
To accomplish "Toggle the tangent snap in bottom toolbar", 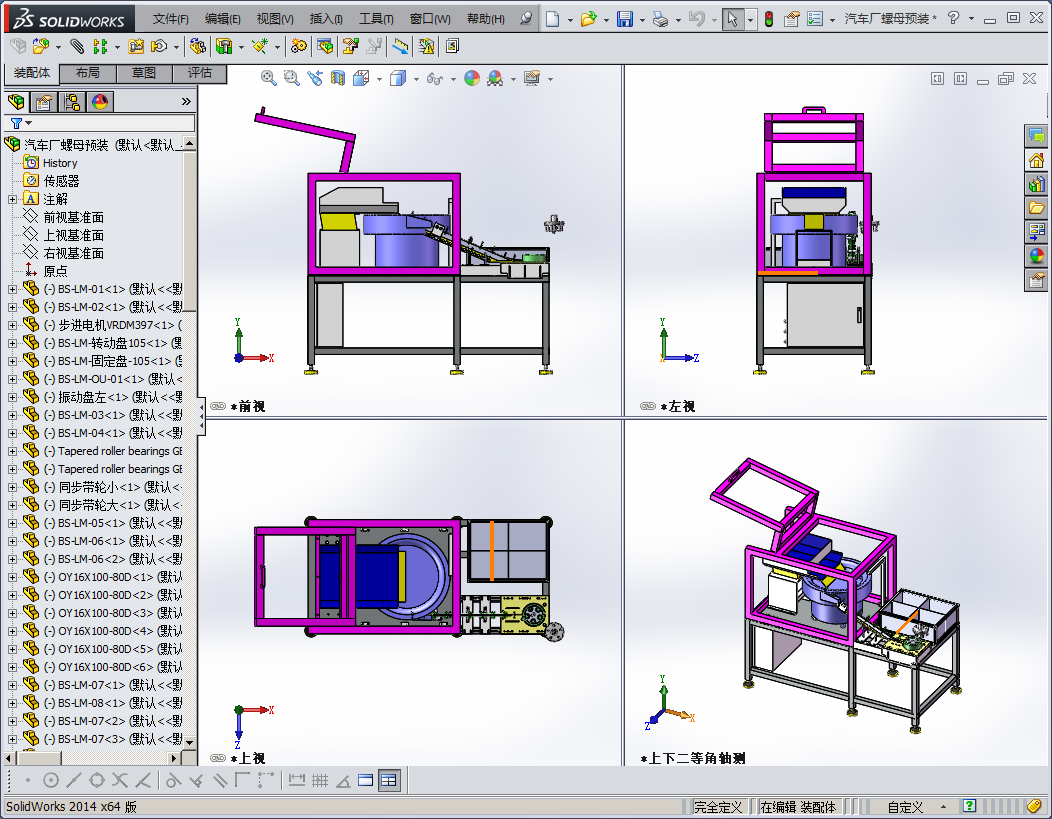I will [174, 780].
